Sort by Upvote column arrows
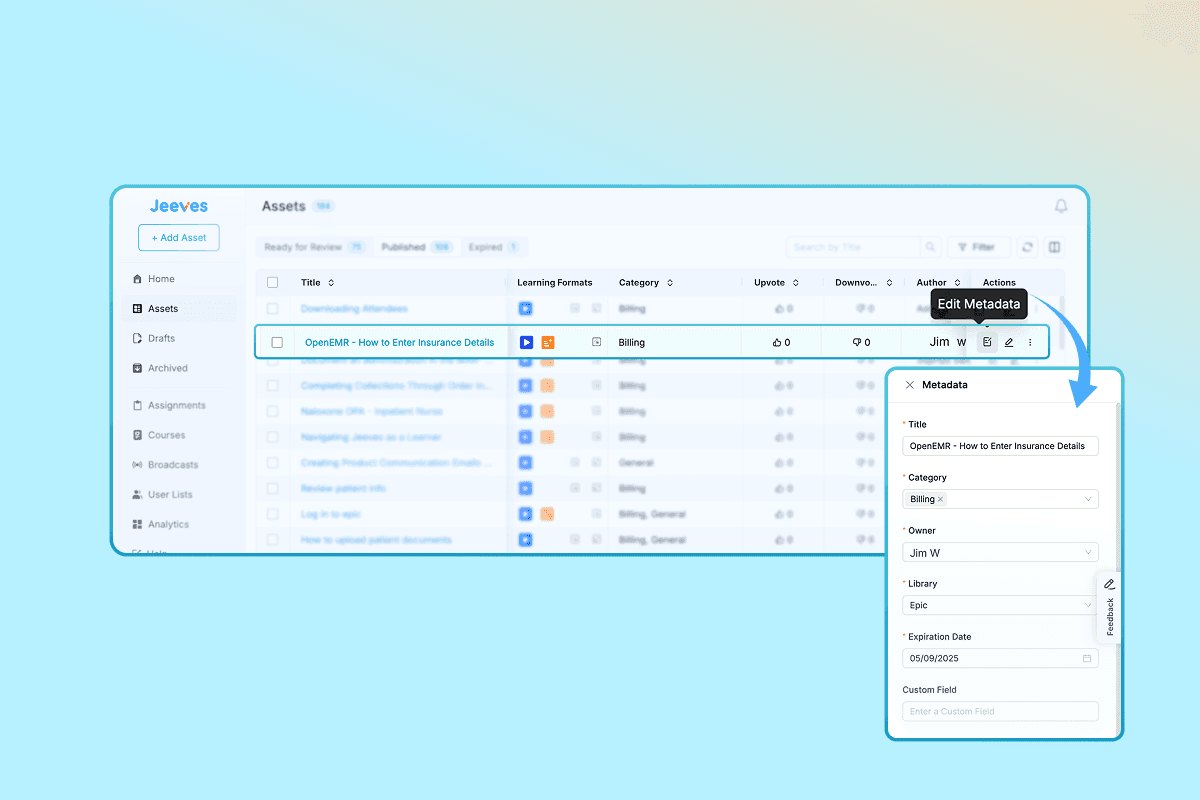 click(796, 283)
